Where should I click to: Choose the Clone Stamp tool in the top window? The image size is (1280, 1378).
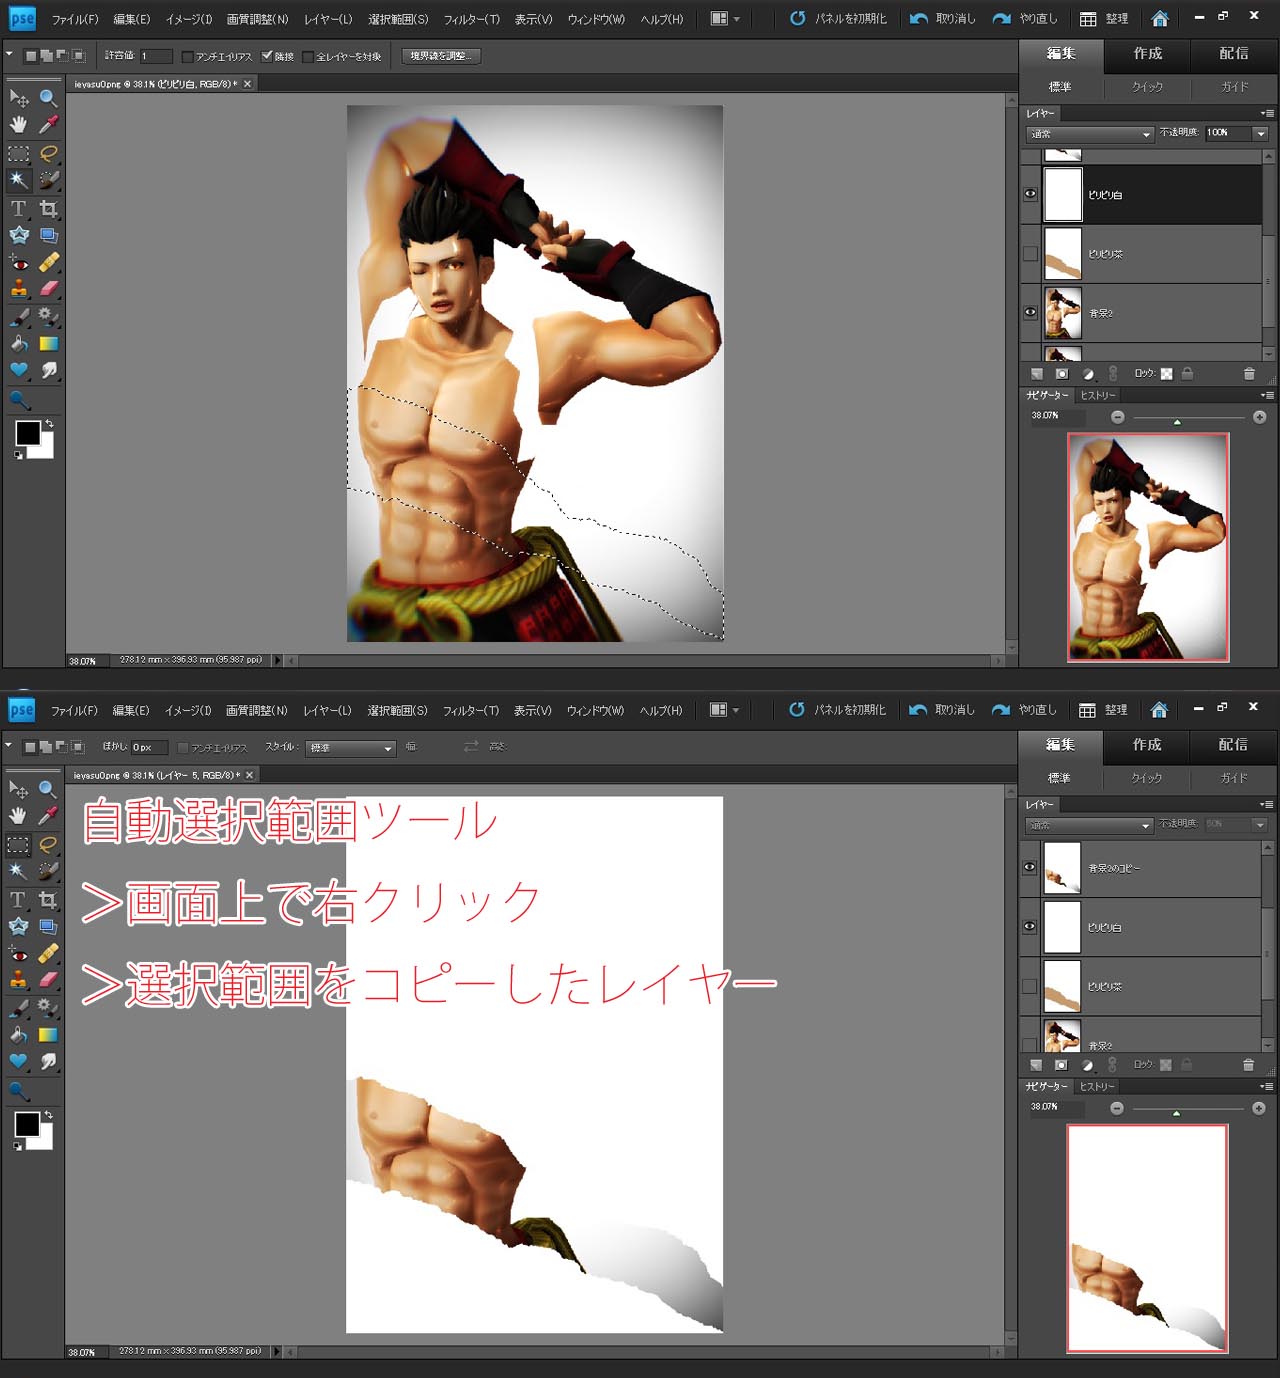19,289
